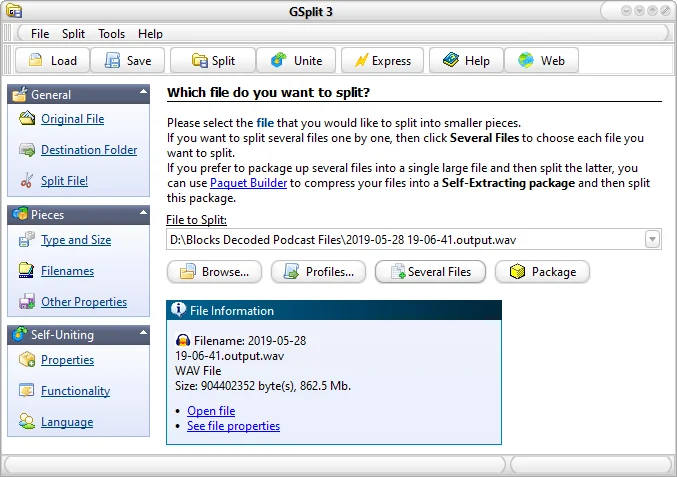Open the Destination Folder link
Viewport: 677px width, 477px height.
89,150
